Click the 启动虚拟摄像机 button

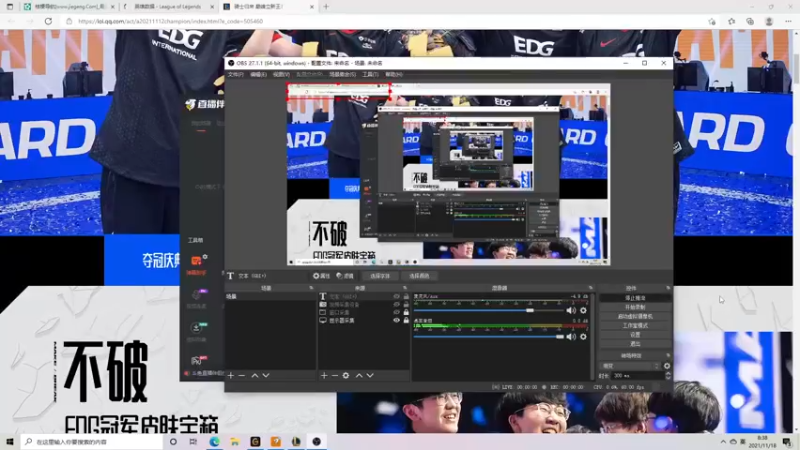coord(635,316)
